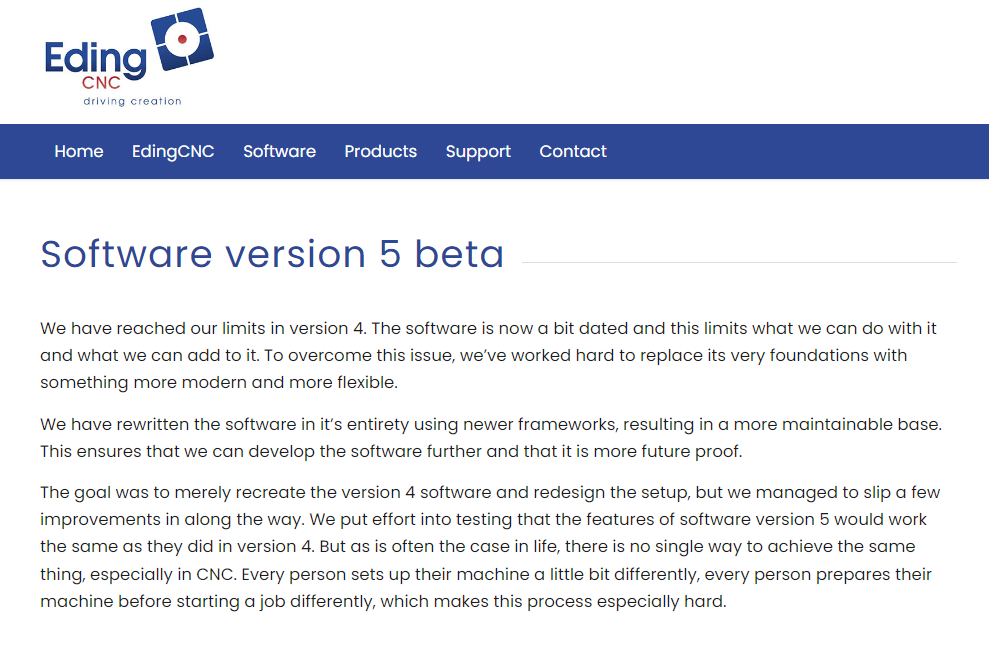Image resolution: width=989 pixels, height=654 pixels.
Task: Click the 'Software version 5 beta' heading
Action: click(x=270, y=255)
